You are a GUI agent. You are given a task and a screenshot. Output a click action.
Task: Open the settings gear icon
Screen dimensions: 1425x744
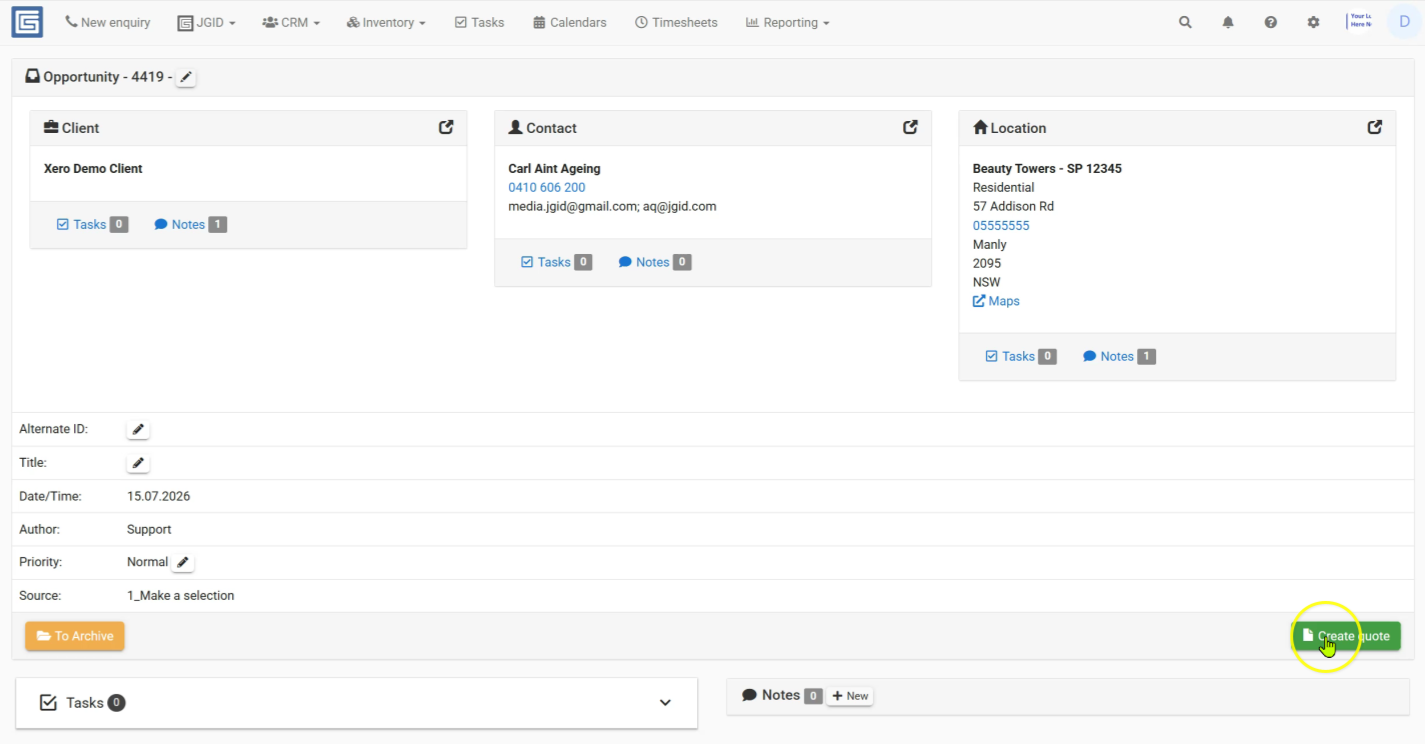[x=1313, y=22]
